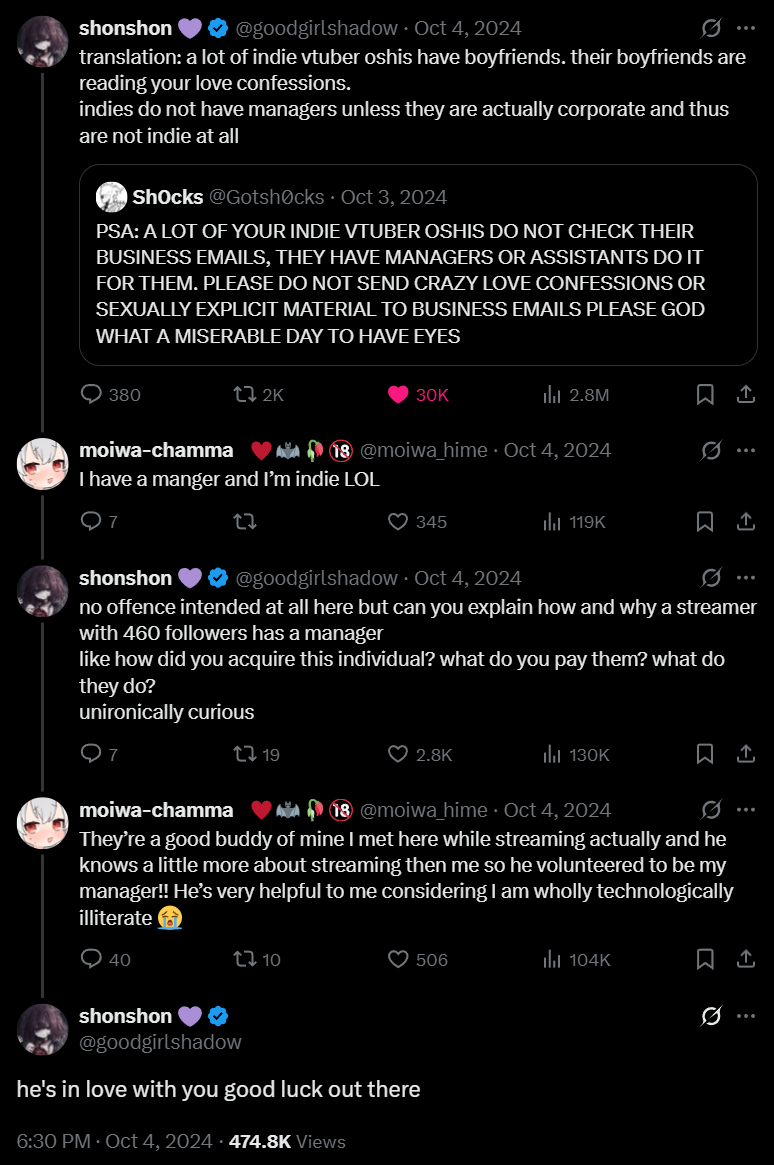The height and width of the screenshot is (1165, 774).
Task: Reply to shonshon's first tweet with 380 replies
Action: click(x=91, y=394)
